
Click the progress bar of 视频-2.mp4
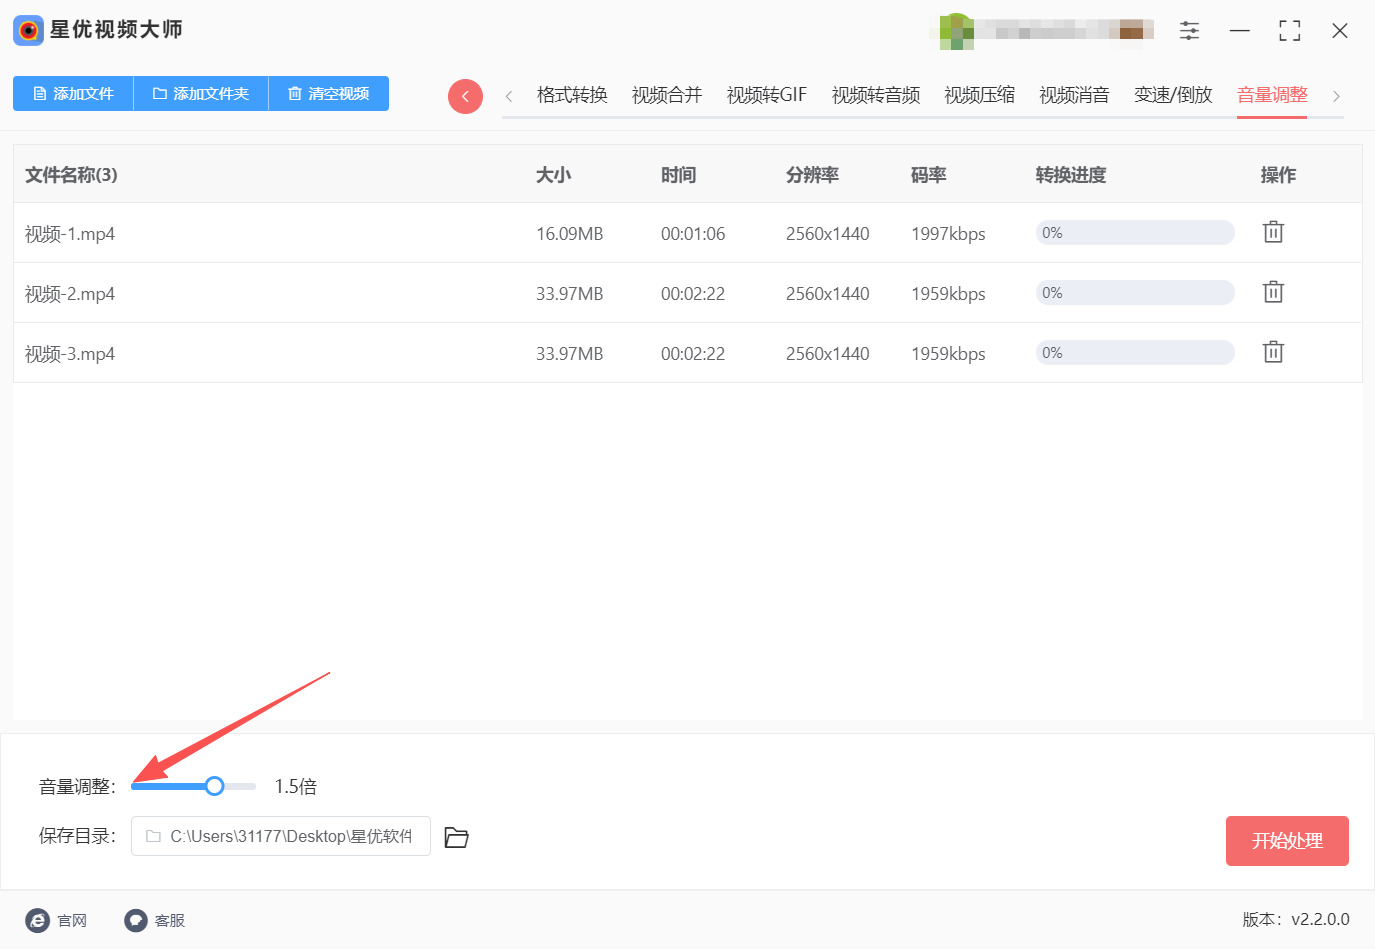[x=1135, y=293]
